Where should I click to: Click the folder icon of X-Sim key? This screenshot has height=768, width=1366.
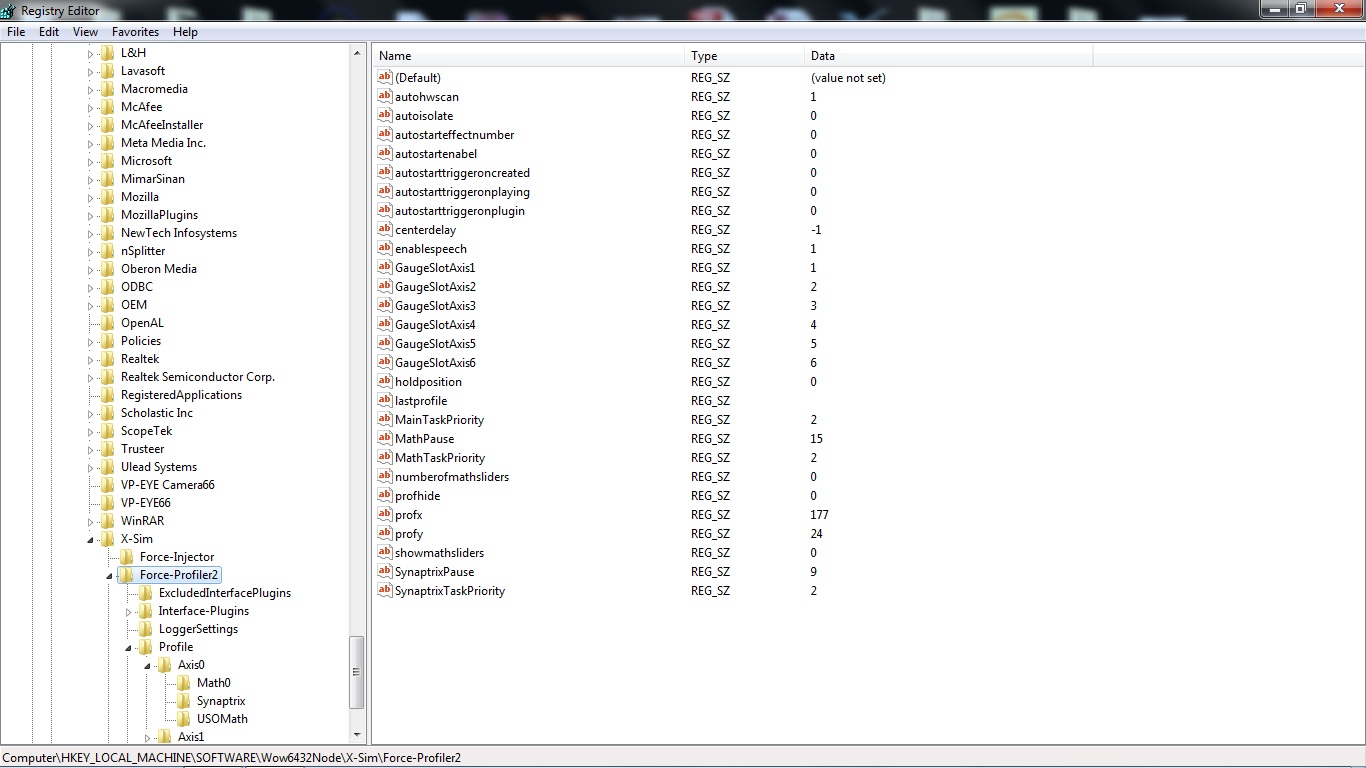click(x=108, y=539)
